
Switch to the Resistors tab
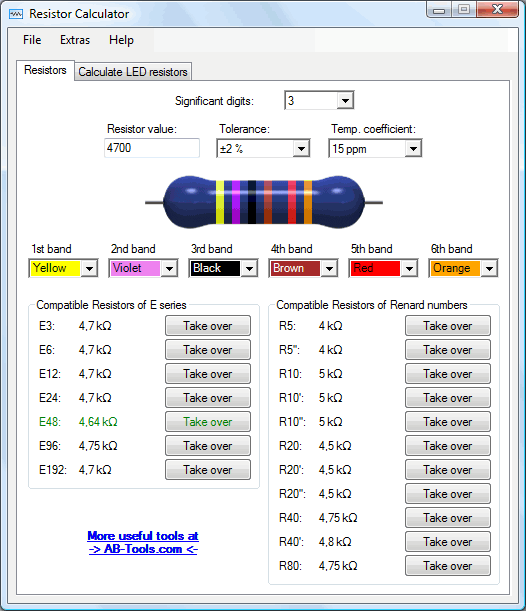[45, 70]
